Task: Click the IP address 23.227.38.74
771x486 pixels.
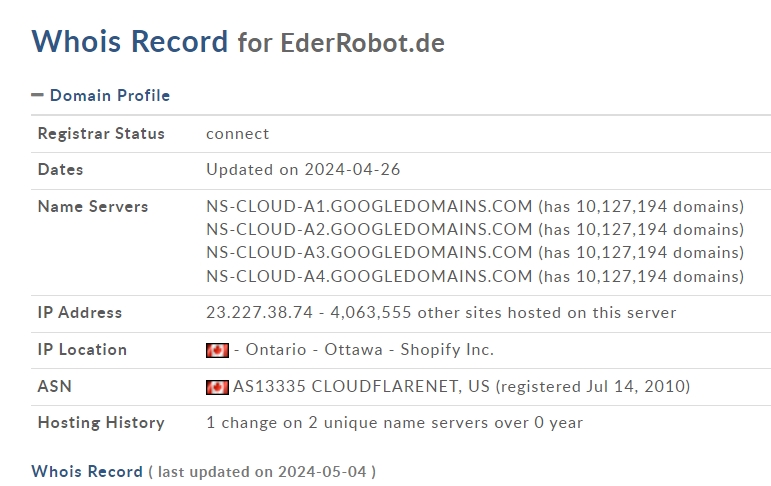Action: (259, 312)
